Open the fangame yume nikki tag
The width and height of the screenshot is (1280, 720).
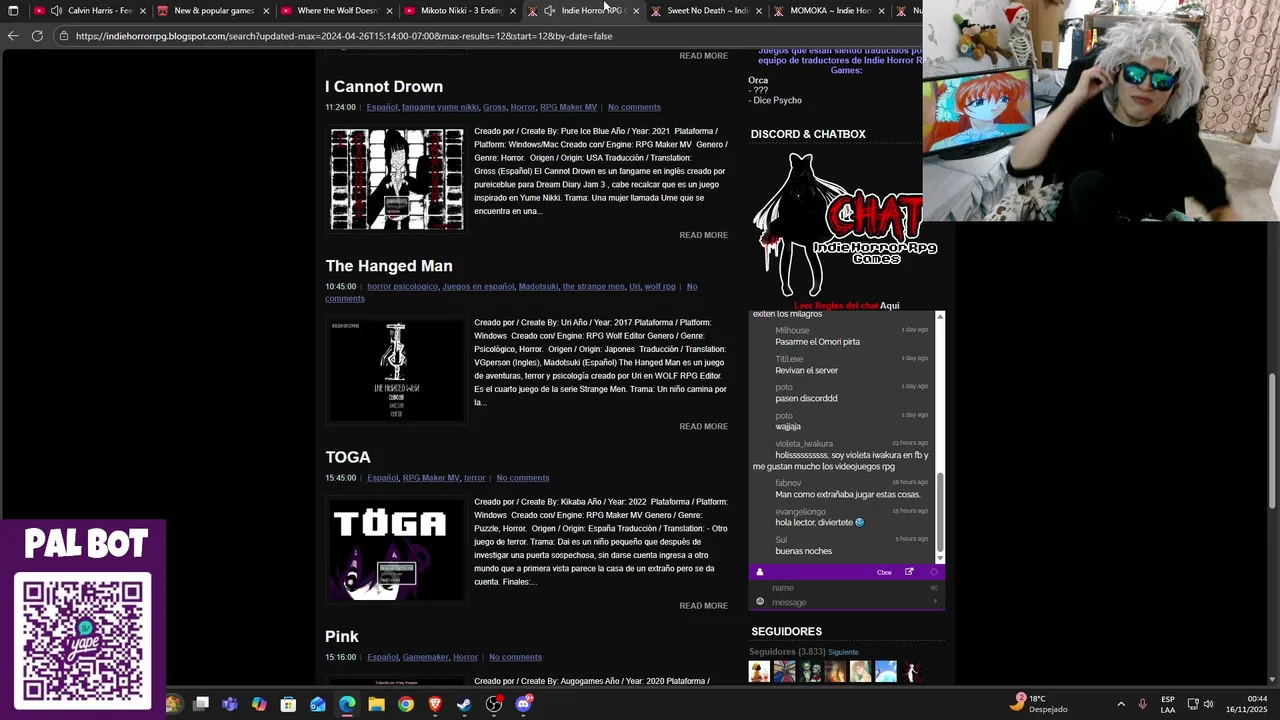click(x=440, y=107)
